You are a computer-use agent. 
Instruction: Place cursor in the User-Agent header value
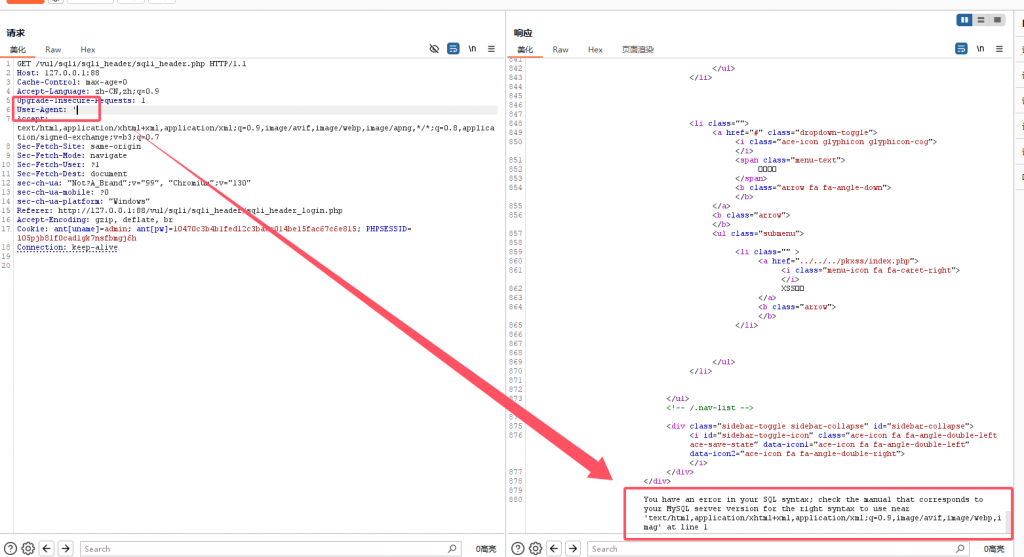click(76, 110)
